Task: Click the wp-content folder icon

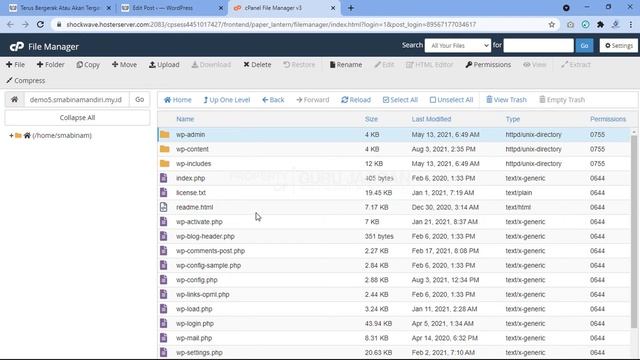Action: [164, 149]
